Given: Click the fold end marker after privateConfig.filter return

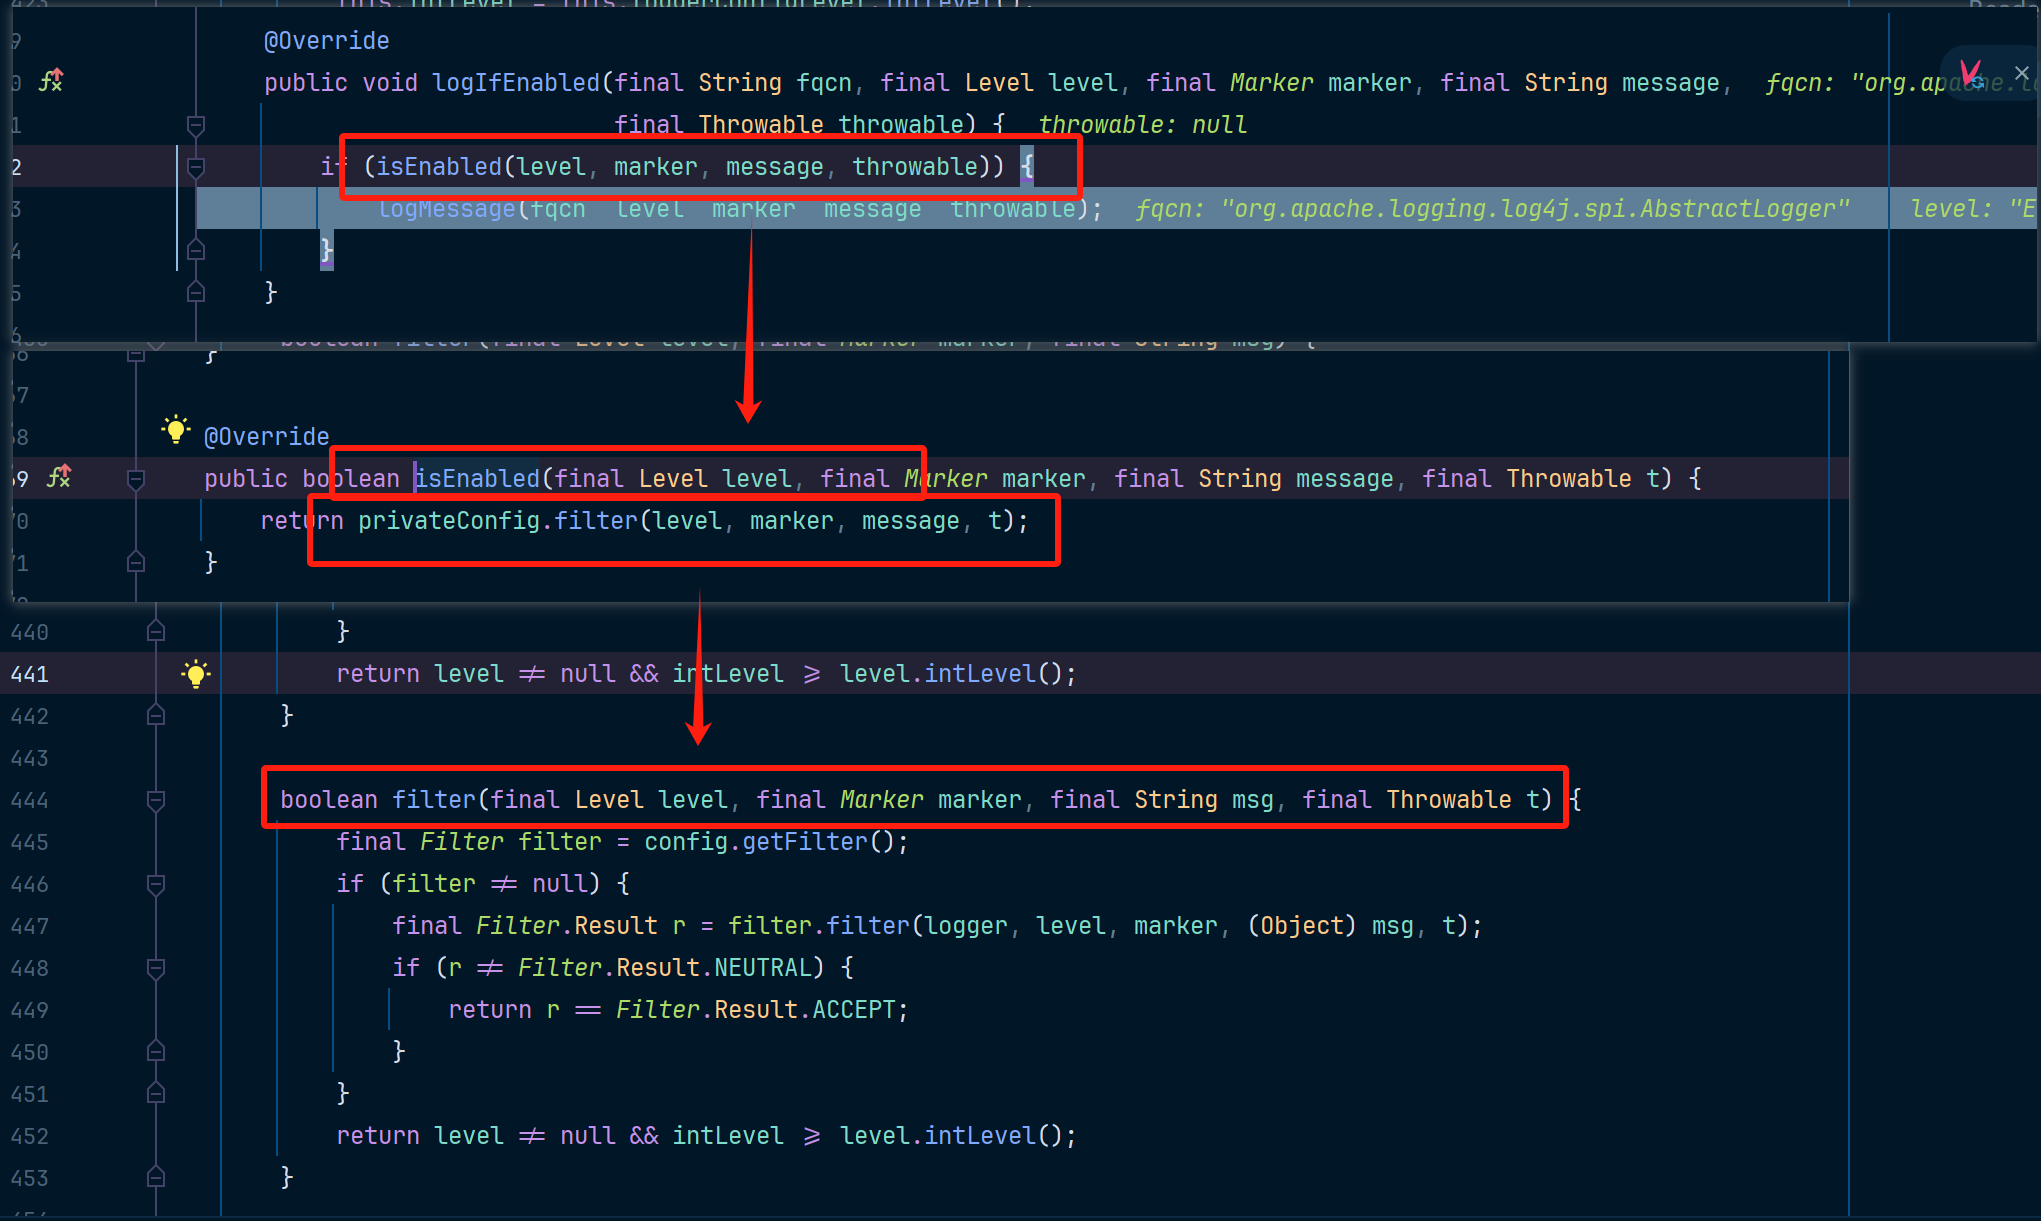Looking at the screenshot, I should pos(136,562).
